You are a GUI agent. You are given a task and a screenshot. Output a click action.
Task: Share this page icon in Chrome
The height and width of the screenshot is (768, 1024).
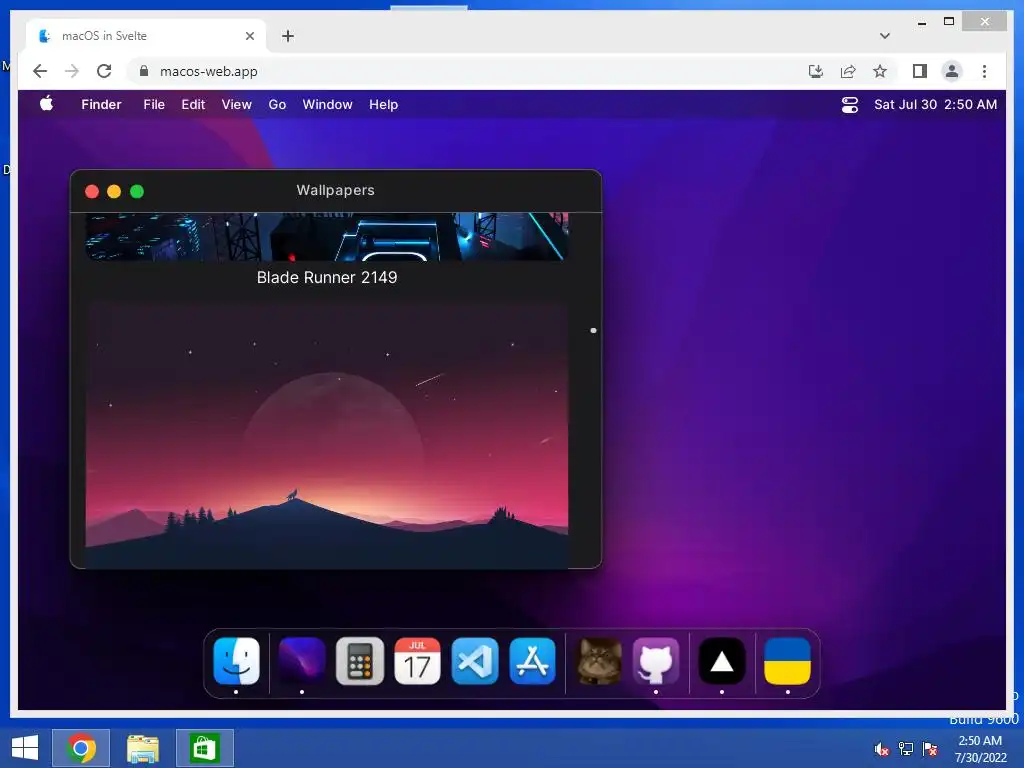(x=848, y=71)
